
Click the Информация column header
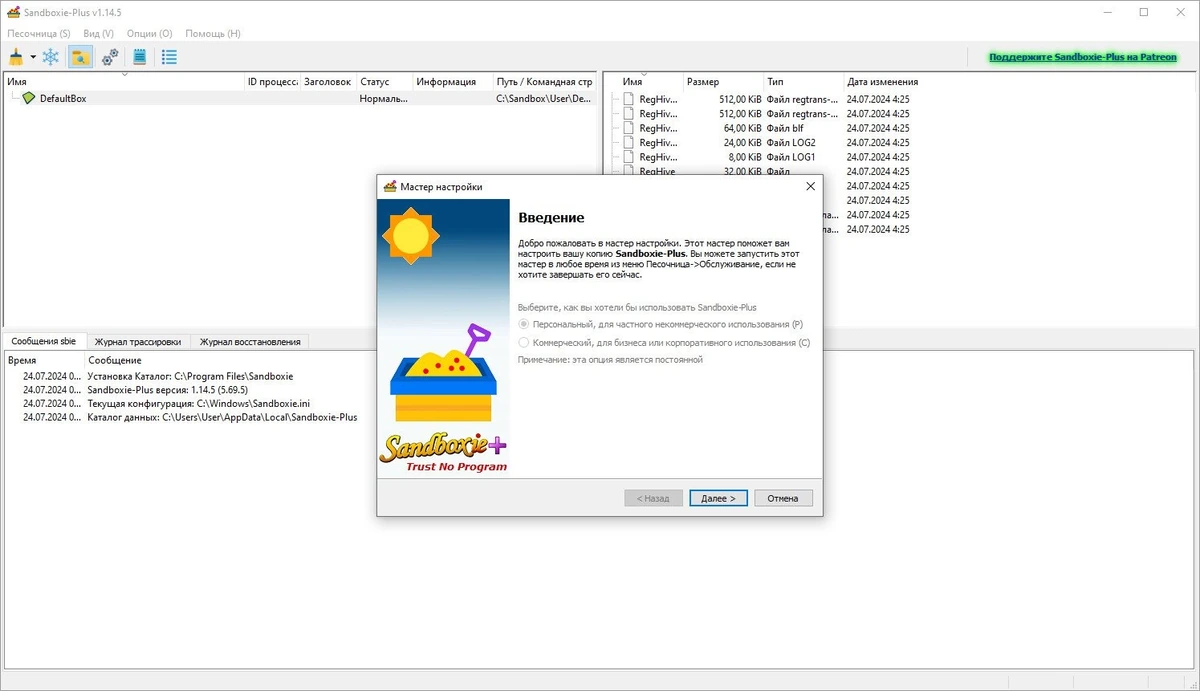pos(453,82)
